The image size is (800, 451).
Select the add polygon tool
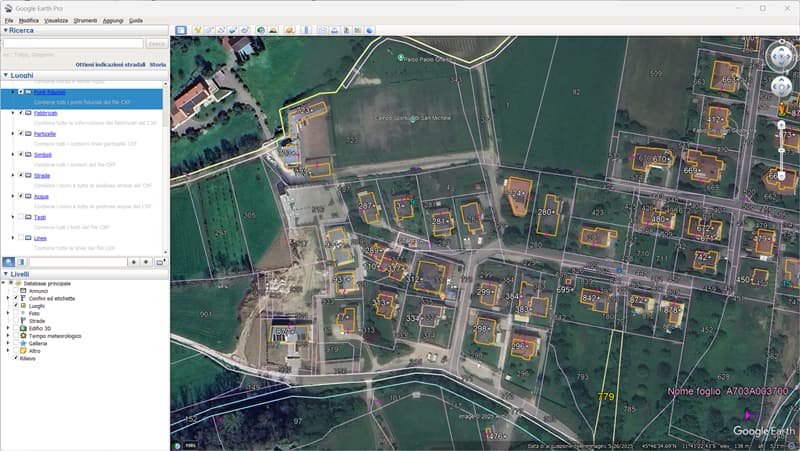[209, 30]
